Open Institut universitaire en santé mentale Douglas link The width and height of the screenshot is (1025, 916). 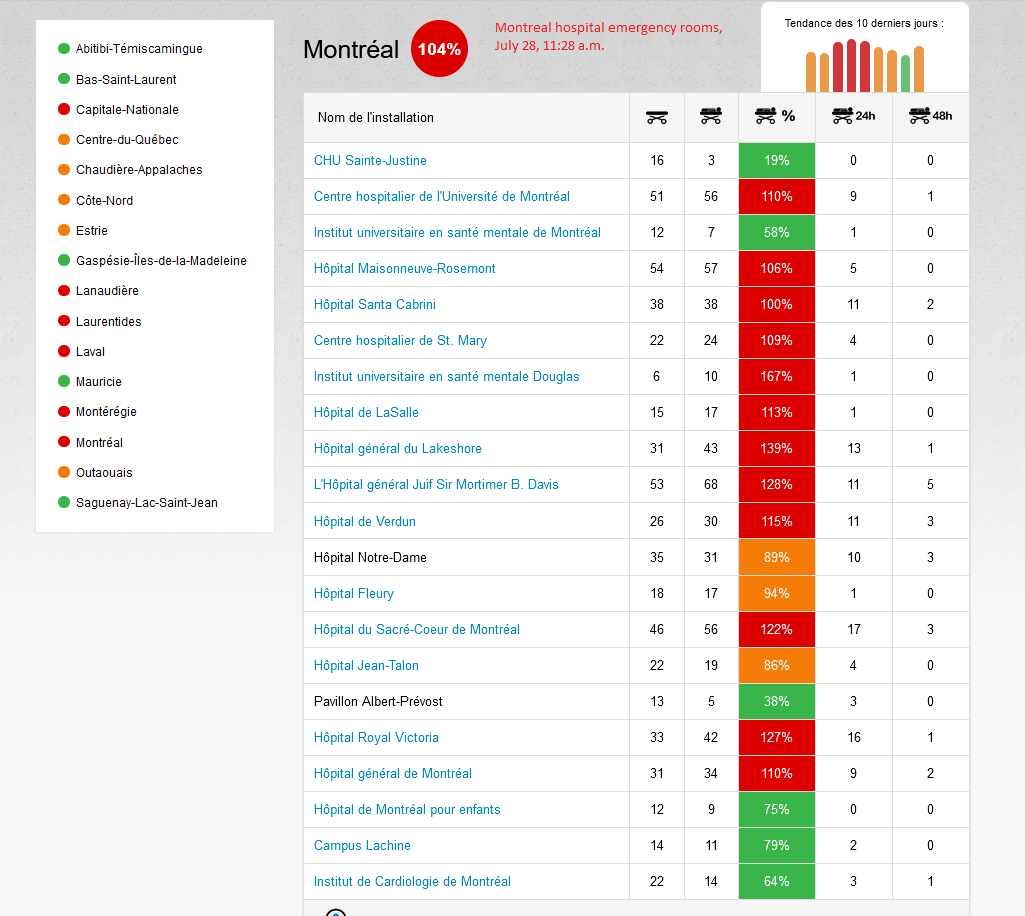pos(446,376)
